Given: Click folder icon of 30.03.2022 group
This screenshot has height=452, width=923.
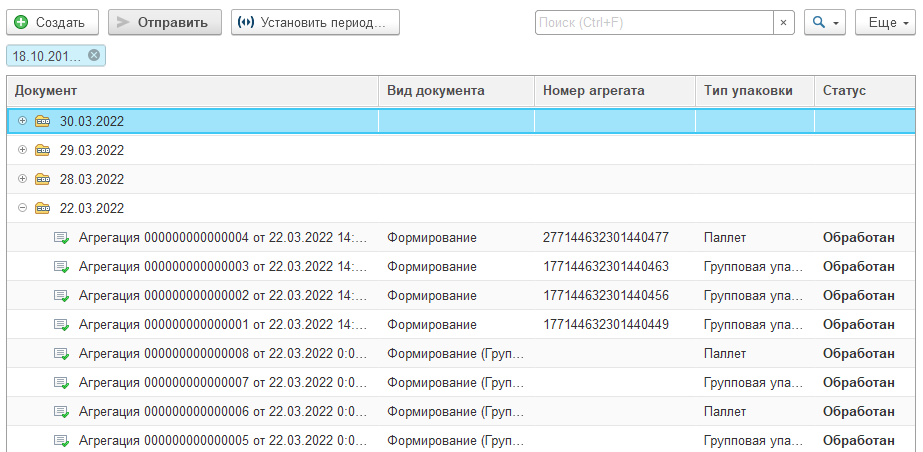Looking at the screenshot, I should tap(42, 121).
